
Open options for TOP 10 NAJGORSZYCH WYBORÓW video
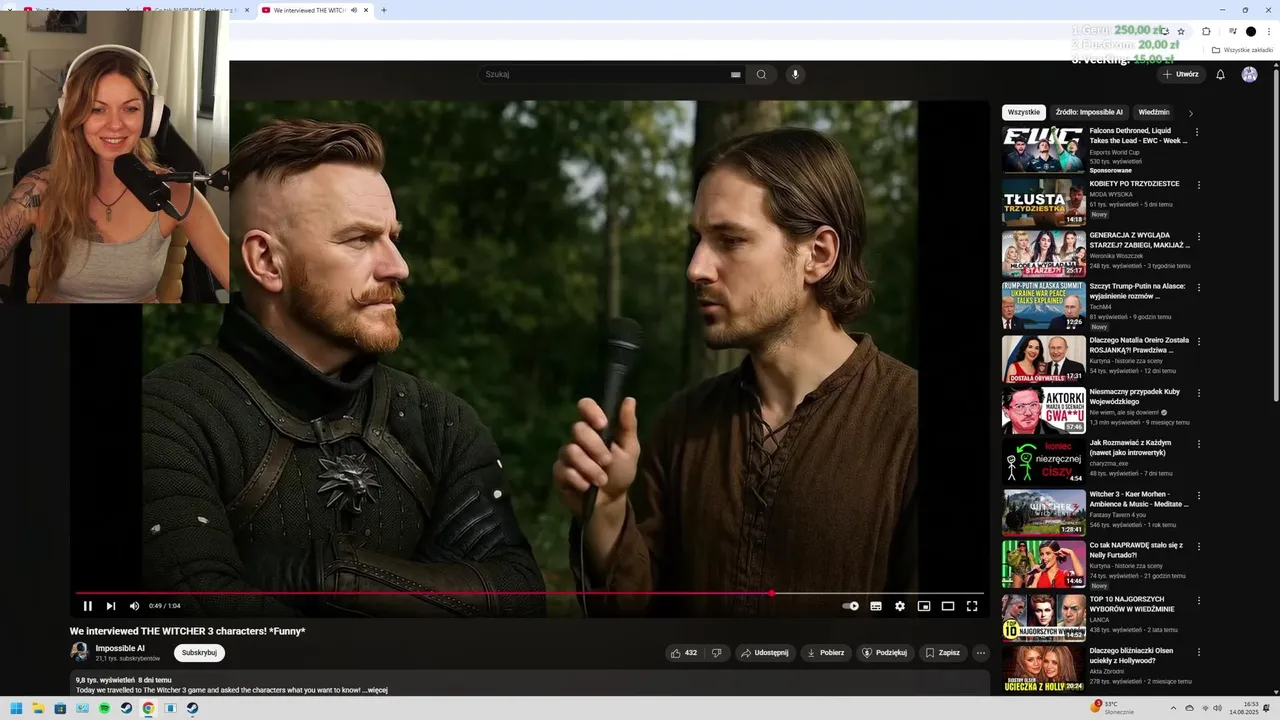click(1197, 600)
